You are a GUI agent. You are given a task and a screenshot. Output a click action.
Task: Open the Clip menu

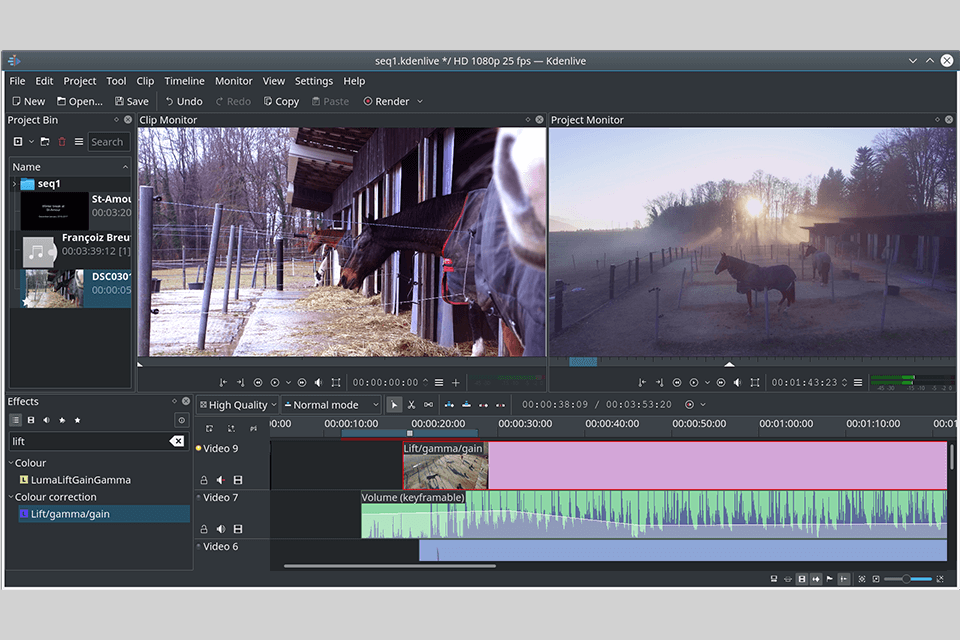(145, 81)
